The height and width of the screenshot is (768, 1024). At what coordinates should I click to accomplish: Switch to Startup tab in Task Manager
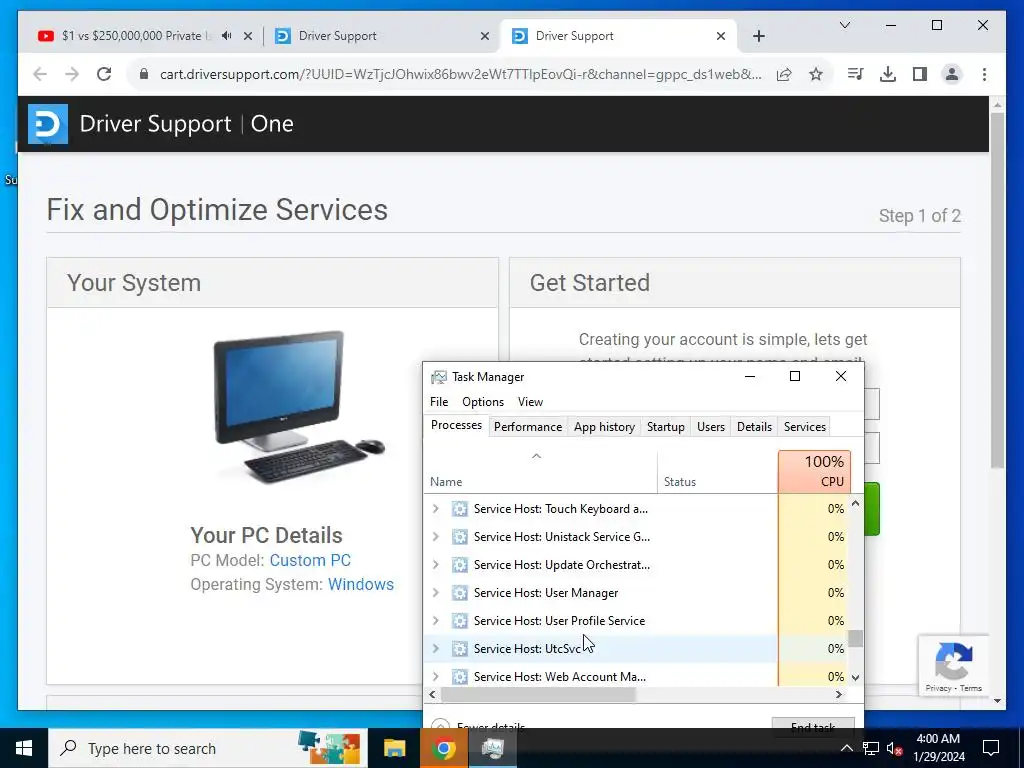pyautogui.click(x=665, y=426)
